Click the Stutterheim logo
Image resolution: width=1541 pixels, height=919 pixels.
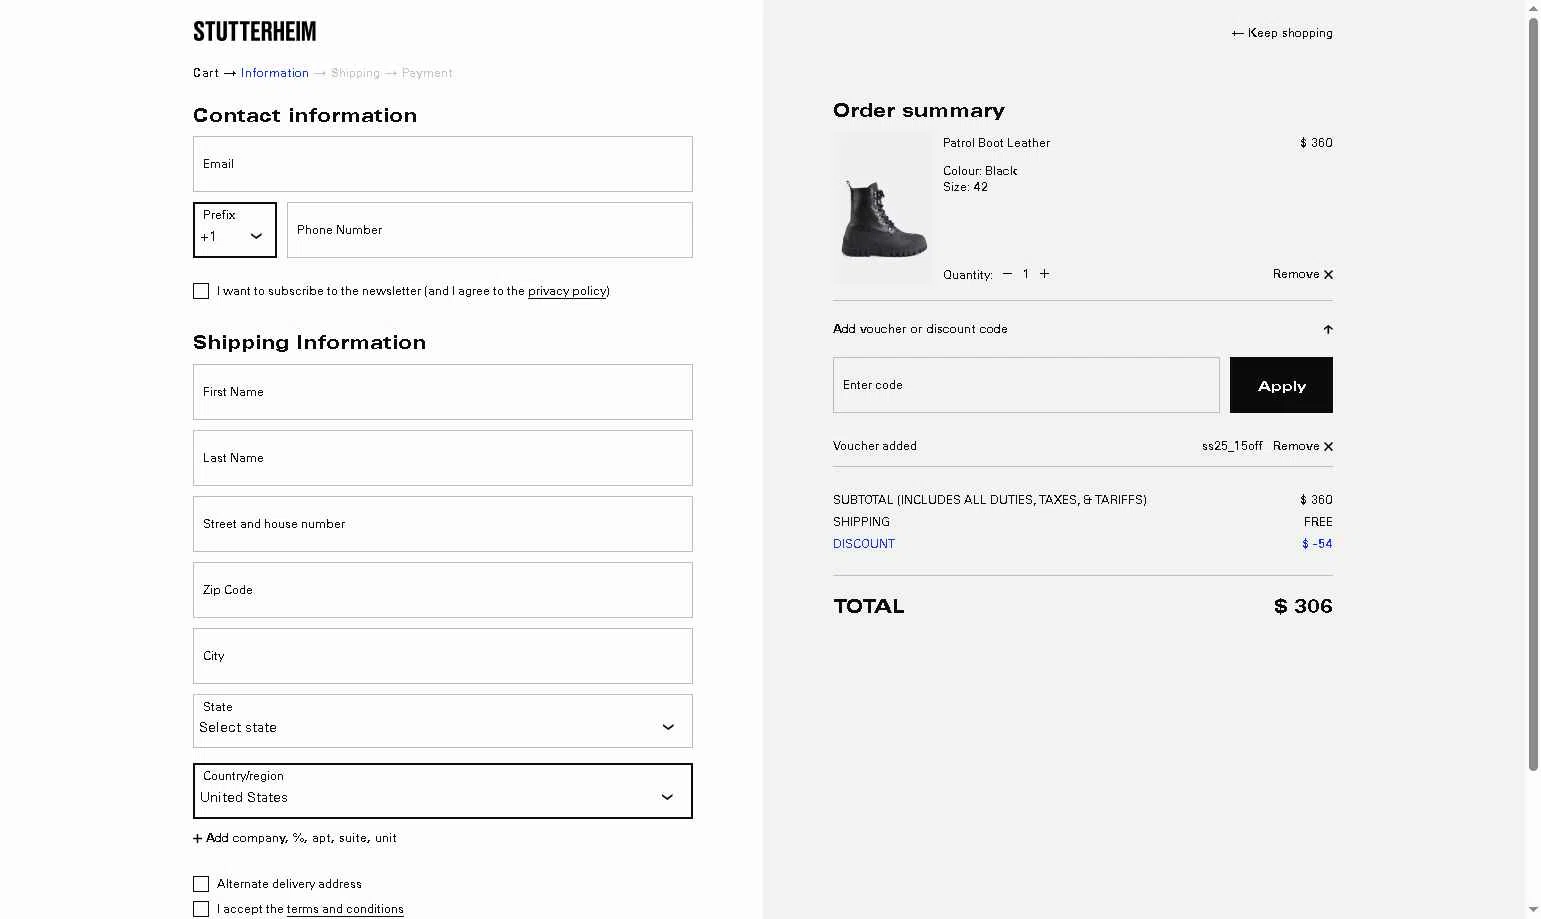pos(255,32)
